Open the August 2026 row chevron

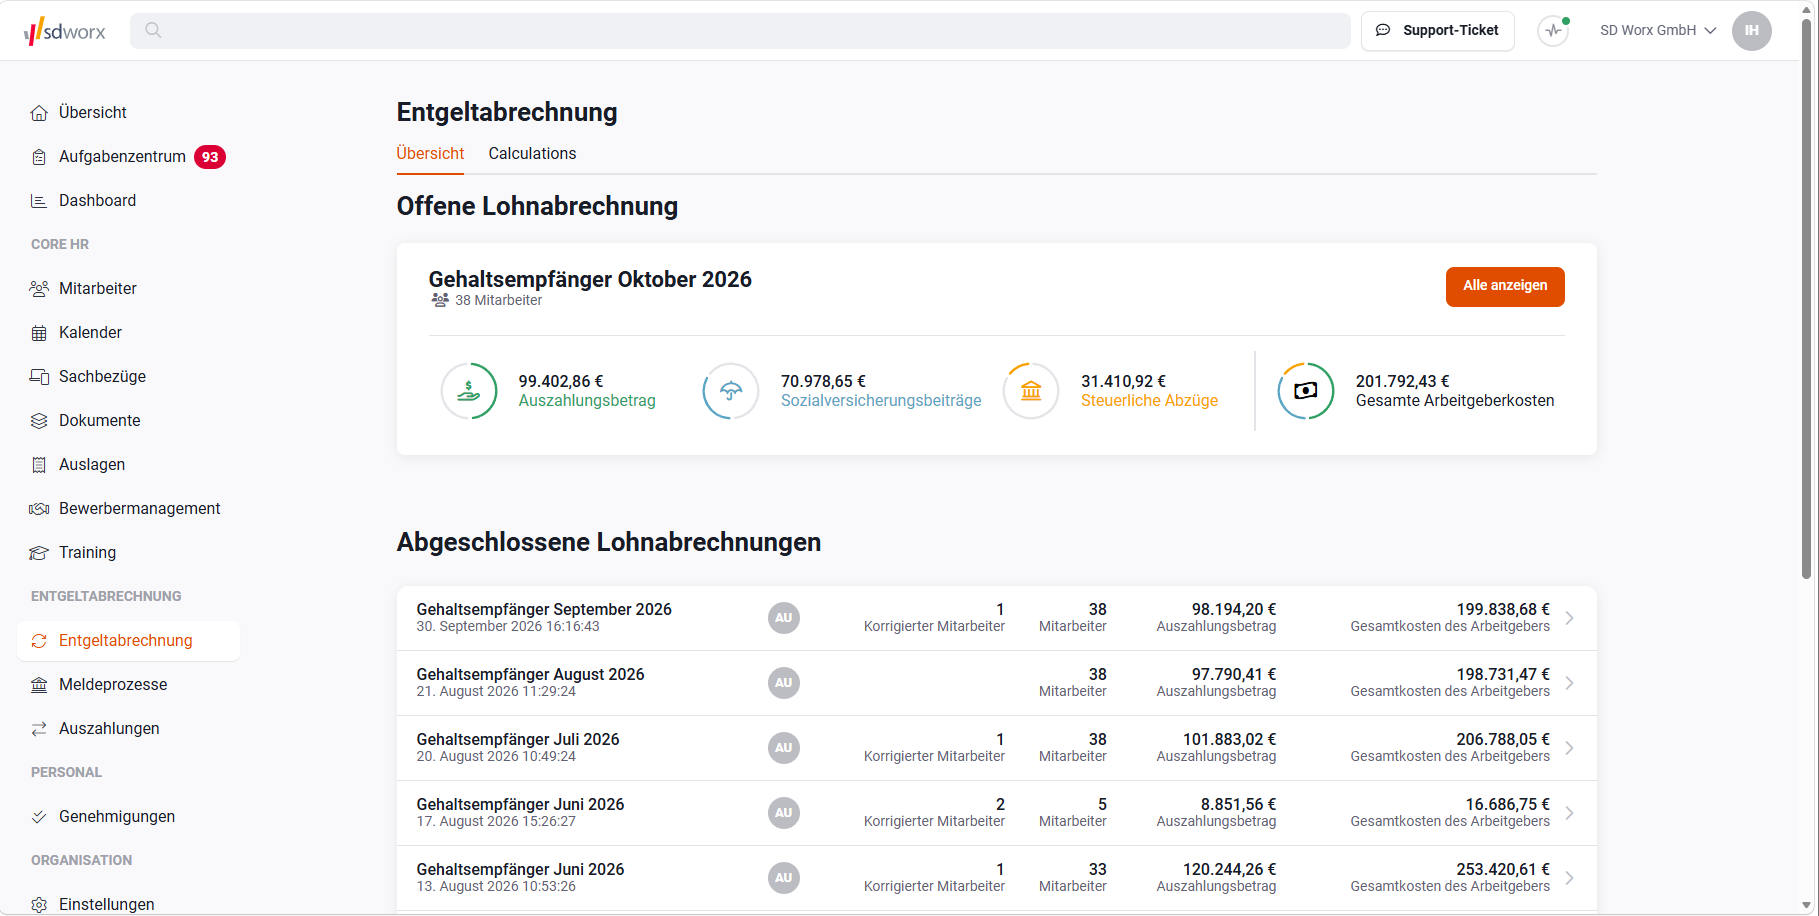tap(1570, 683)
